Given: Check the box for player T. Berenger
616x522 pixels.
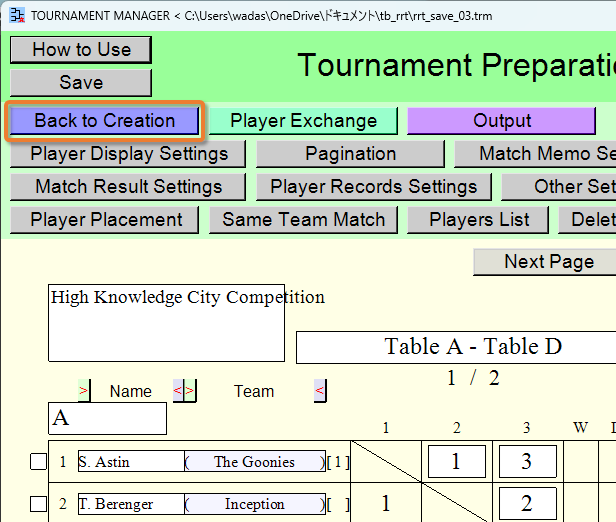Looking at the screenshot, I should tap(38, 504).
